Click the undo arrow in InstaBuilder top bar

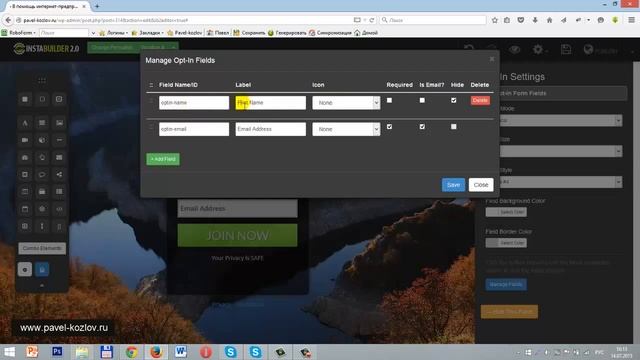click(469, 49)
